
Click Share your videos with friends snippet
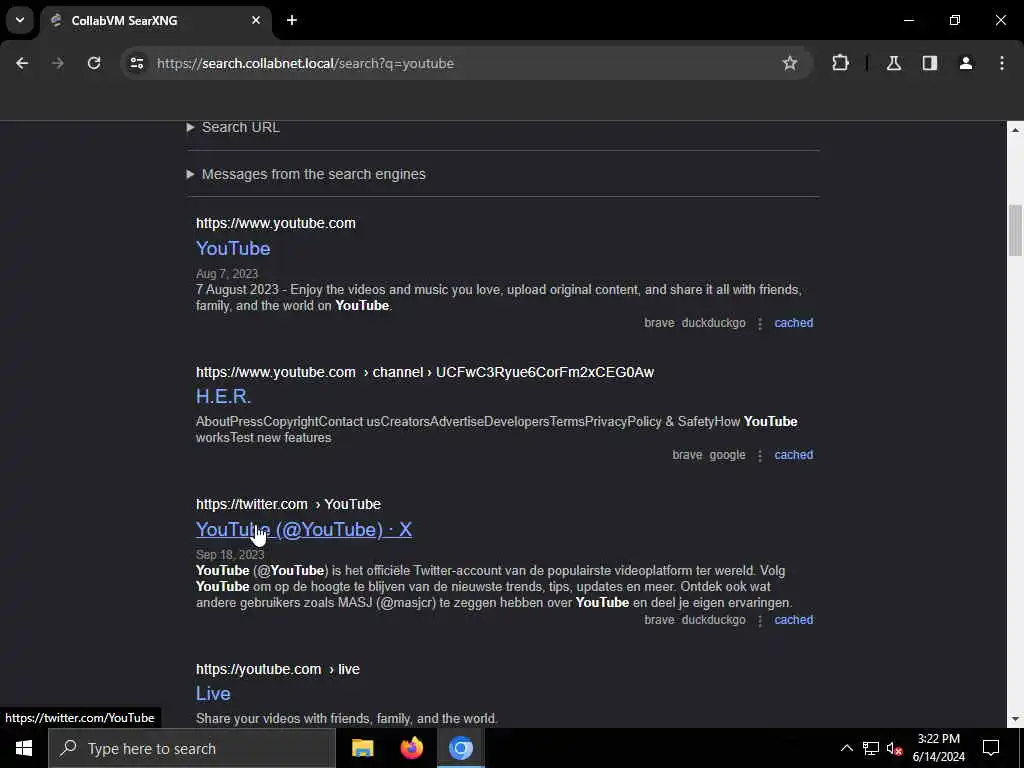tap(347, 718)
